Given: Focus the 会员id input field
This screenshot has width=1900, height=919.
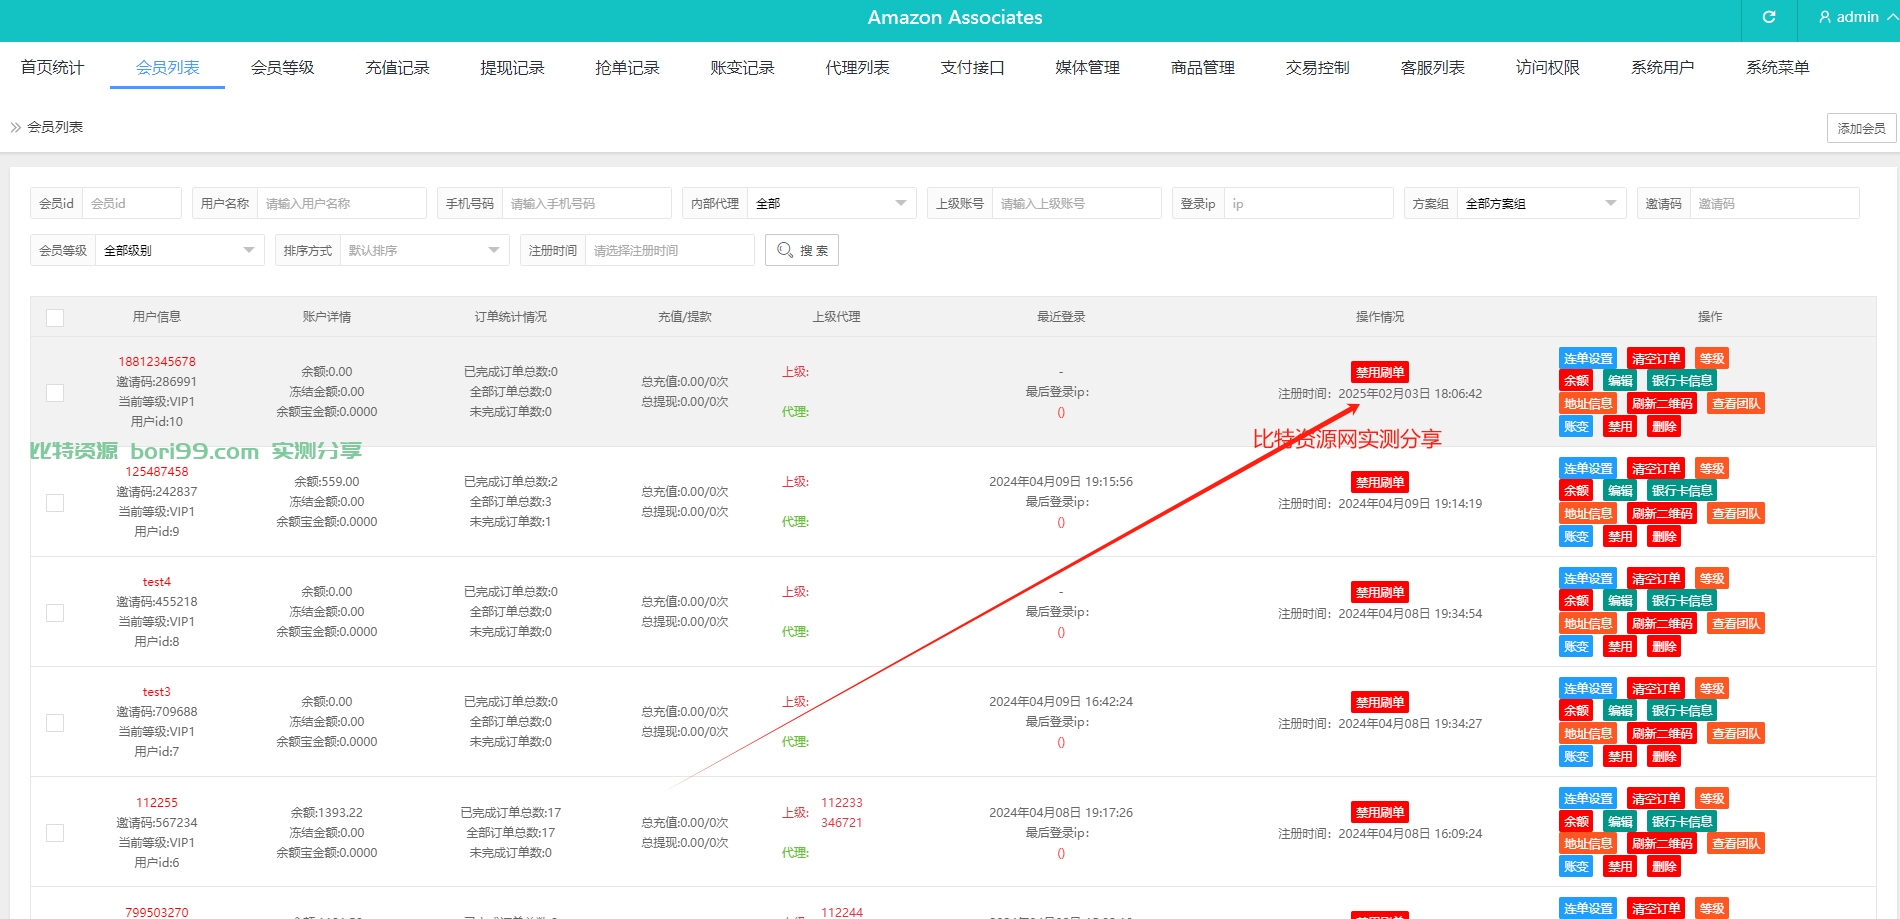Looking at the screenshot, I should pos(131,203).
